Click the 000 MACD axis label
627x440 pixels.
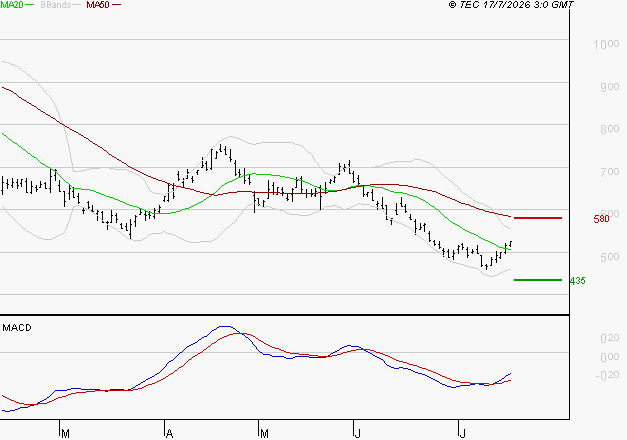point(610,357)
